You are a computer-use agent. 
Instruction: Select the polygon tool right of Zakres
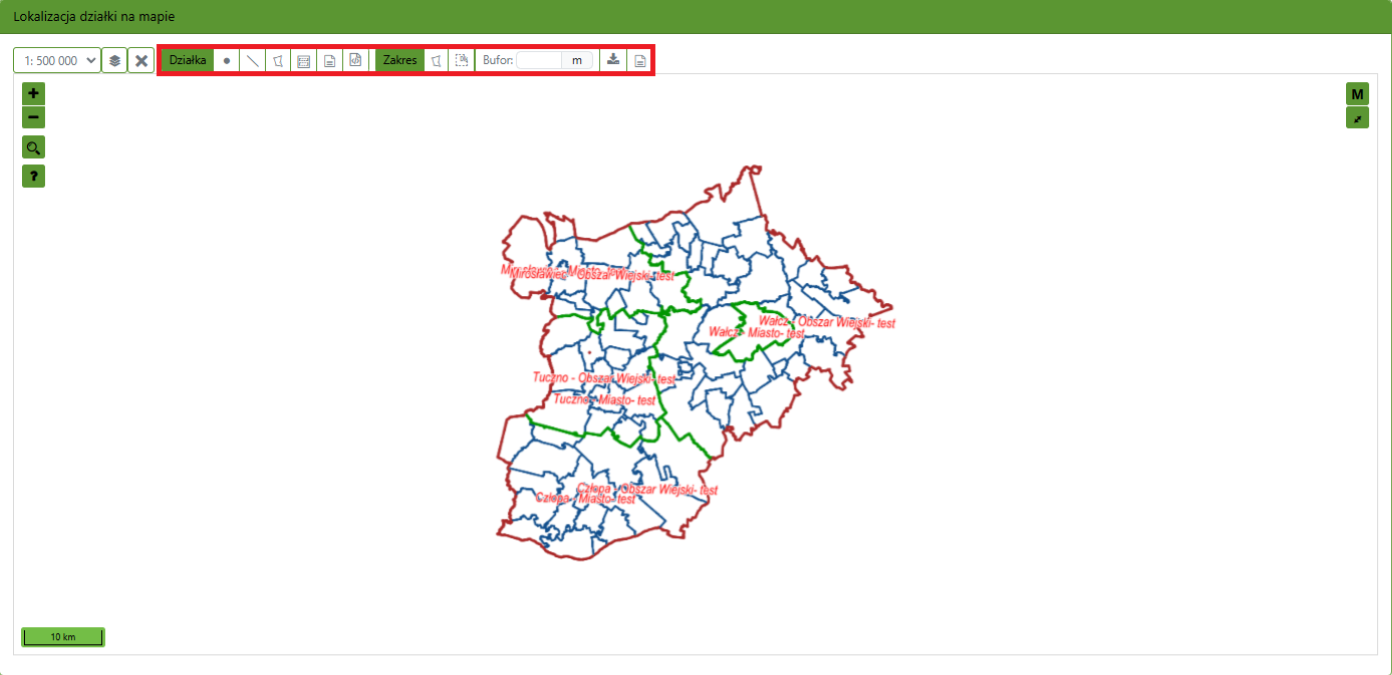click(436, 60)
